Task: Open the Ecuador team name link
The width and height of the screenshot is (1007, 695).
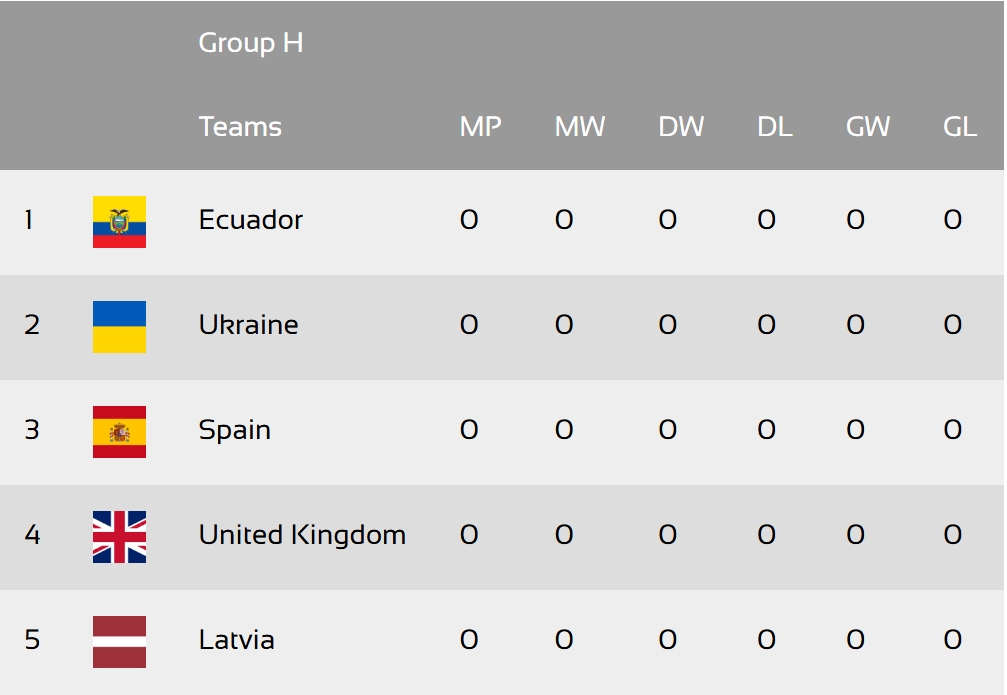Action: tap(250, 220)
